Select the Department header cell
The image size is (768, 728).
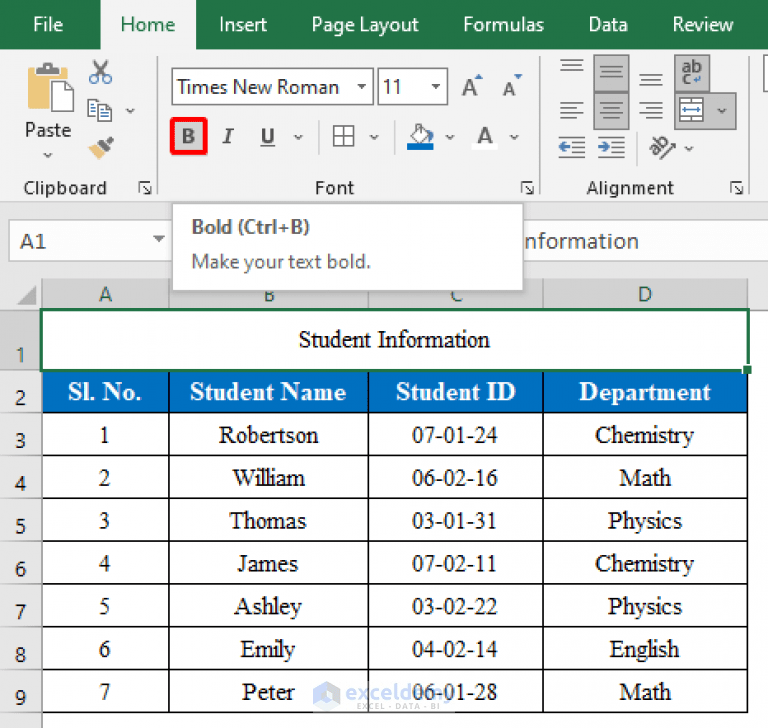point(645,392)
